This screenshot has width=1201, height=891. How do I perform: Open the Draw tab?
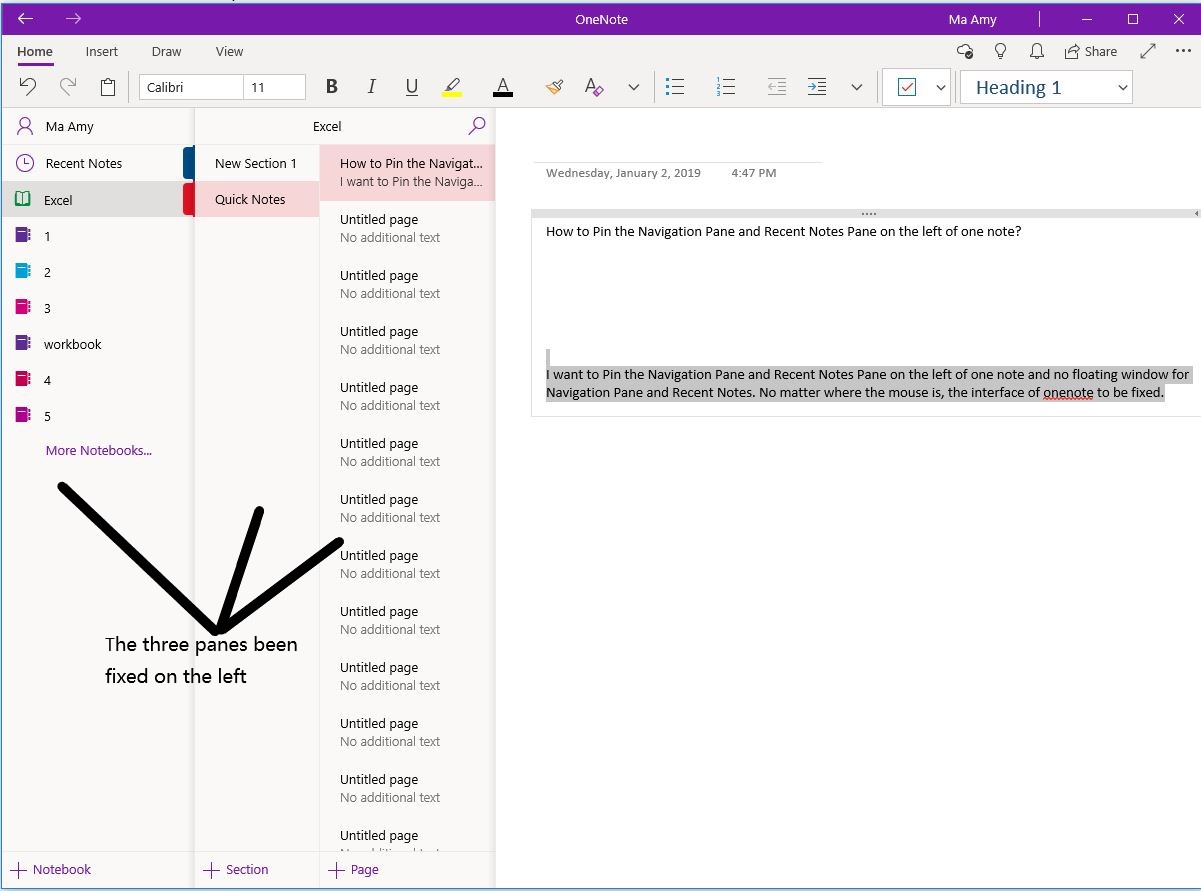(167, 51)
